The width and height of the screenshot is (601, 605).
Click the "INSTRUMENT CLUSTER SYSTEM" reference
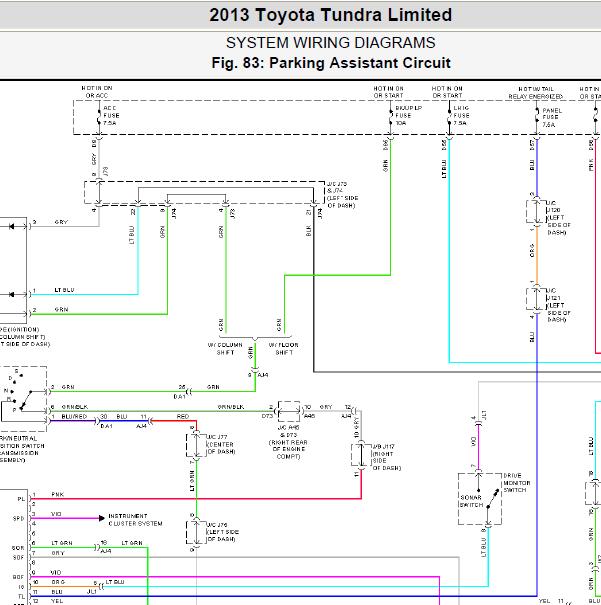135,519
